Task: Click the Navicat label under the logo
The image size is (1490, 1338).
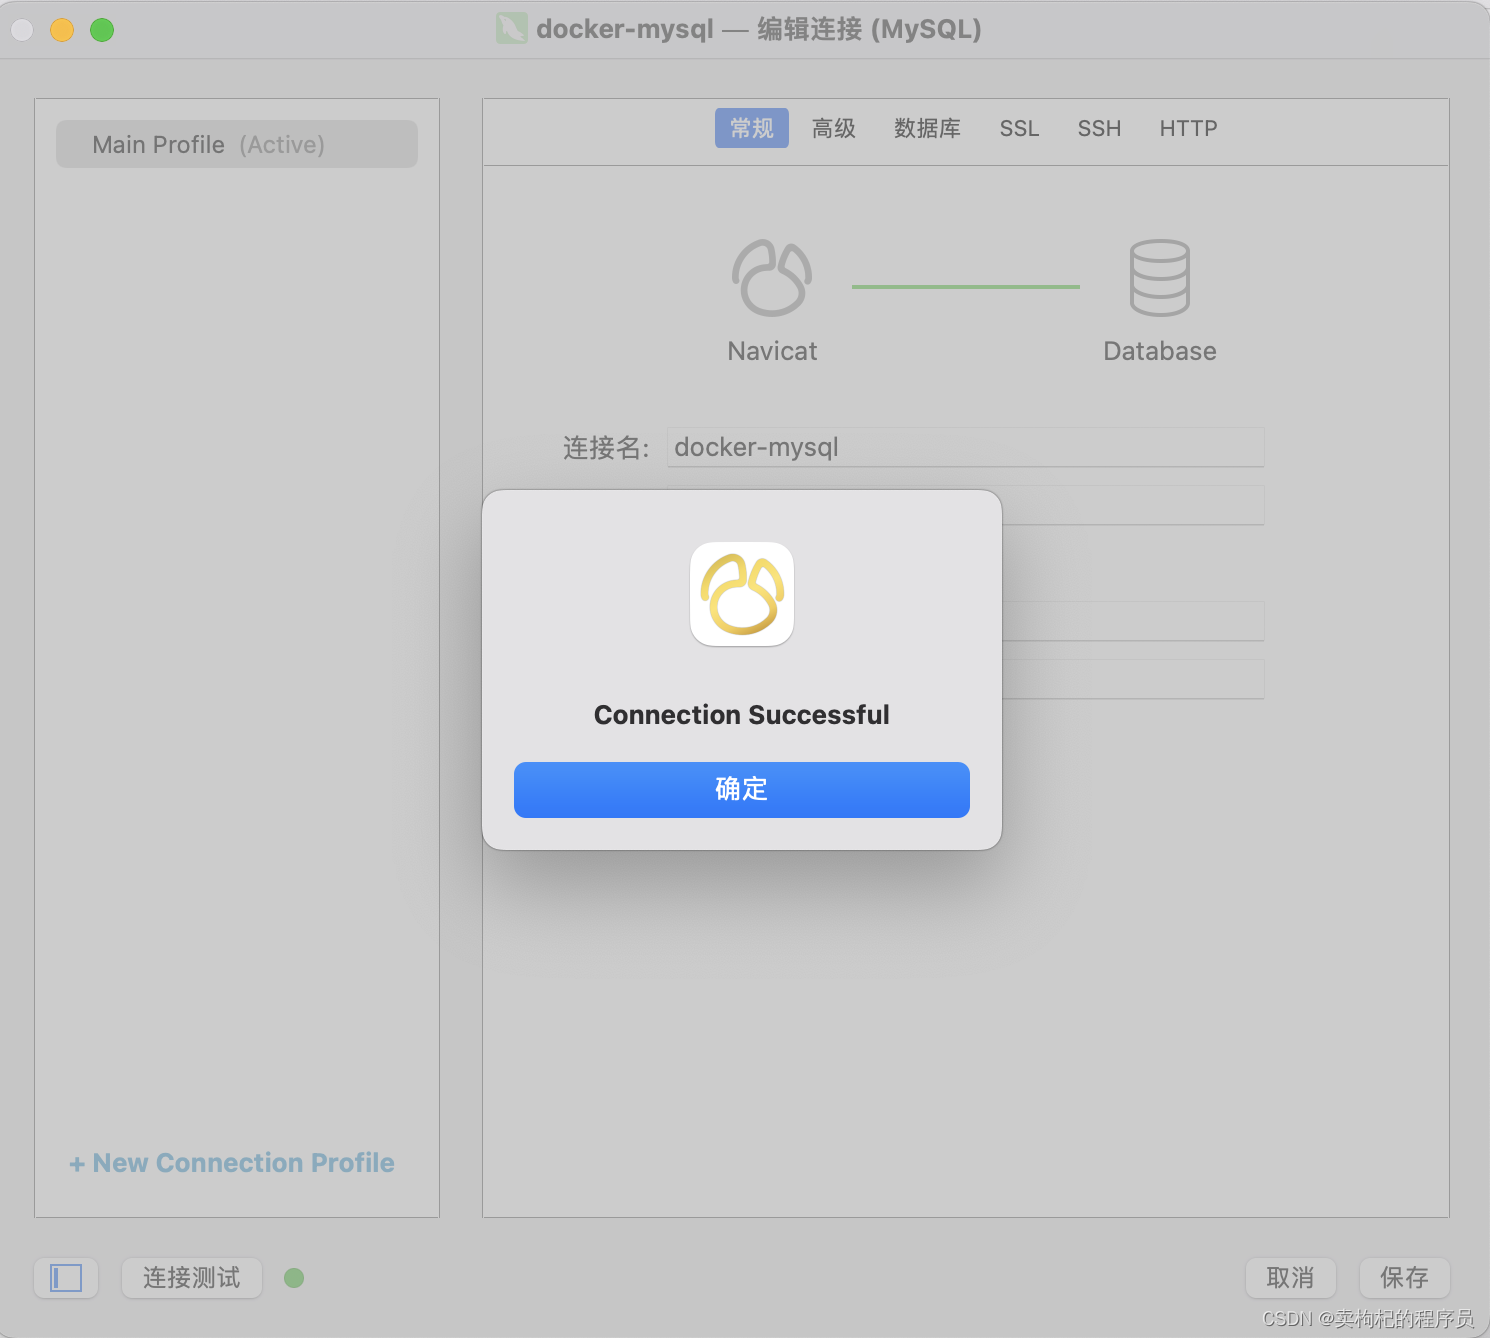Action: pos(772,351)
